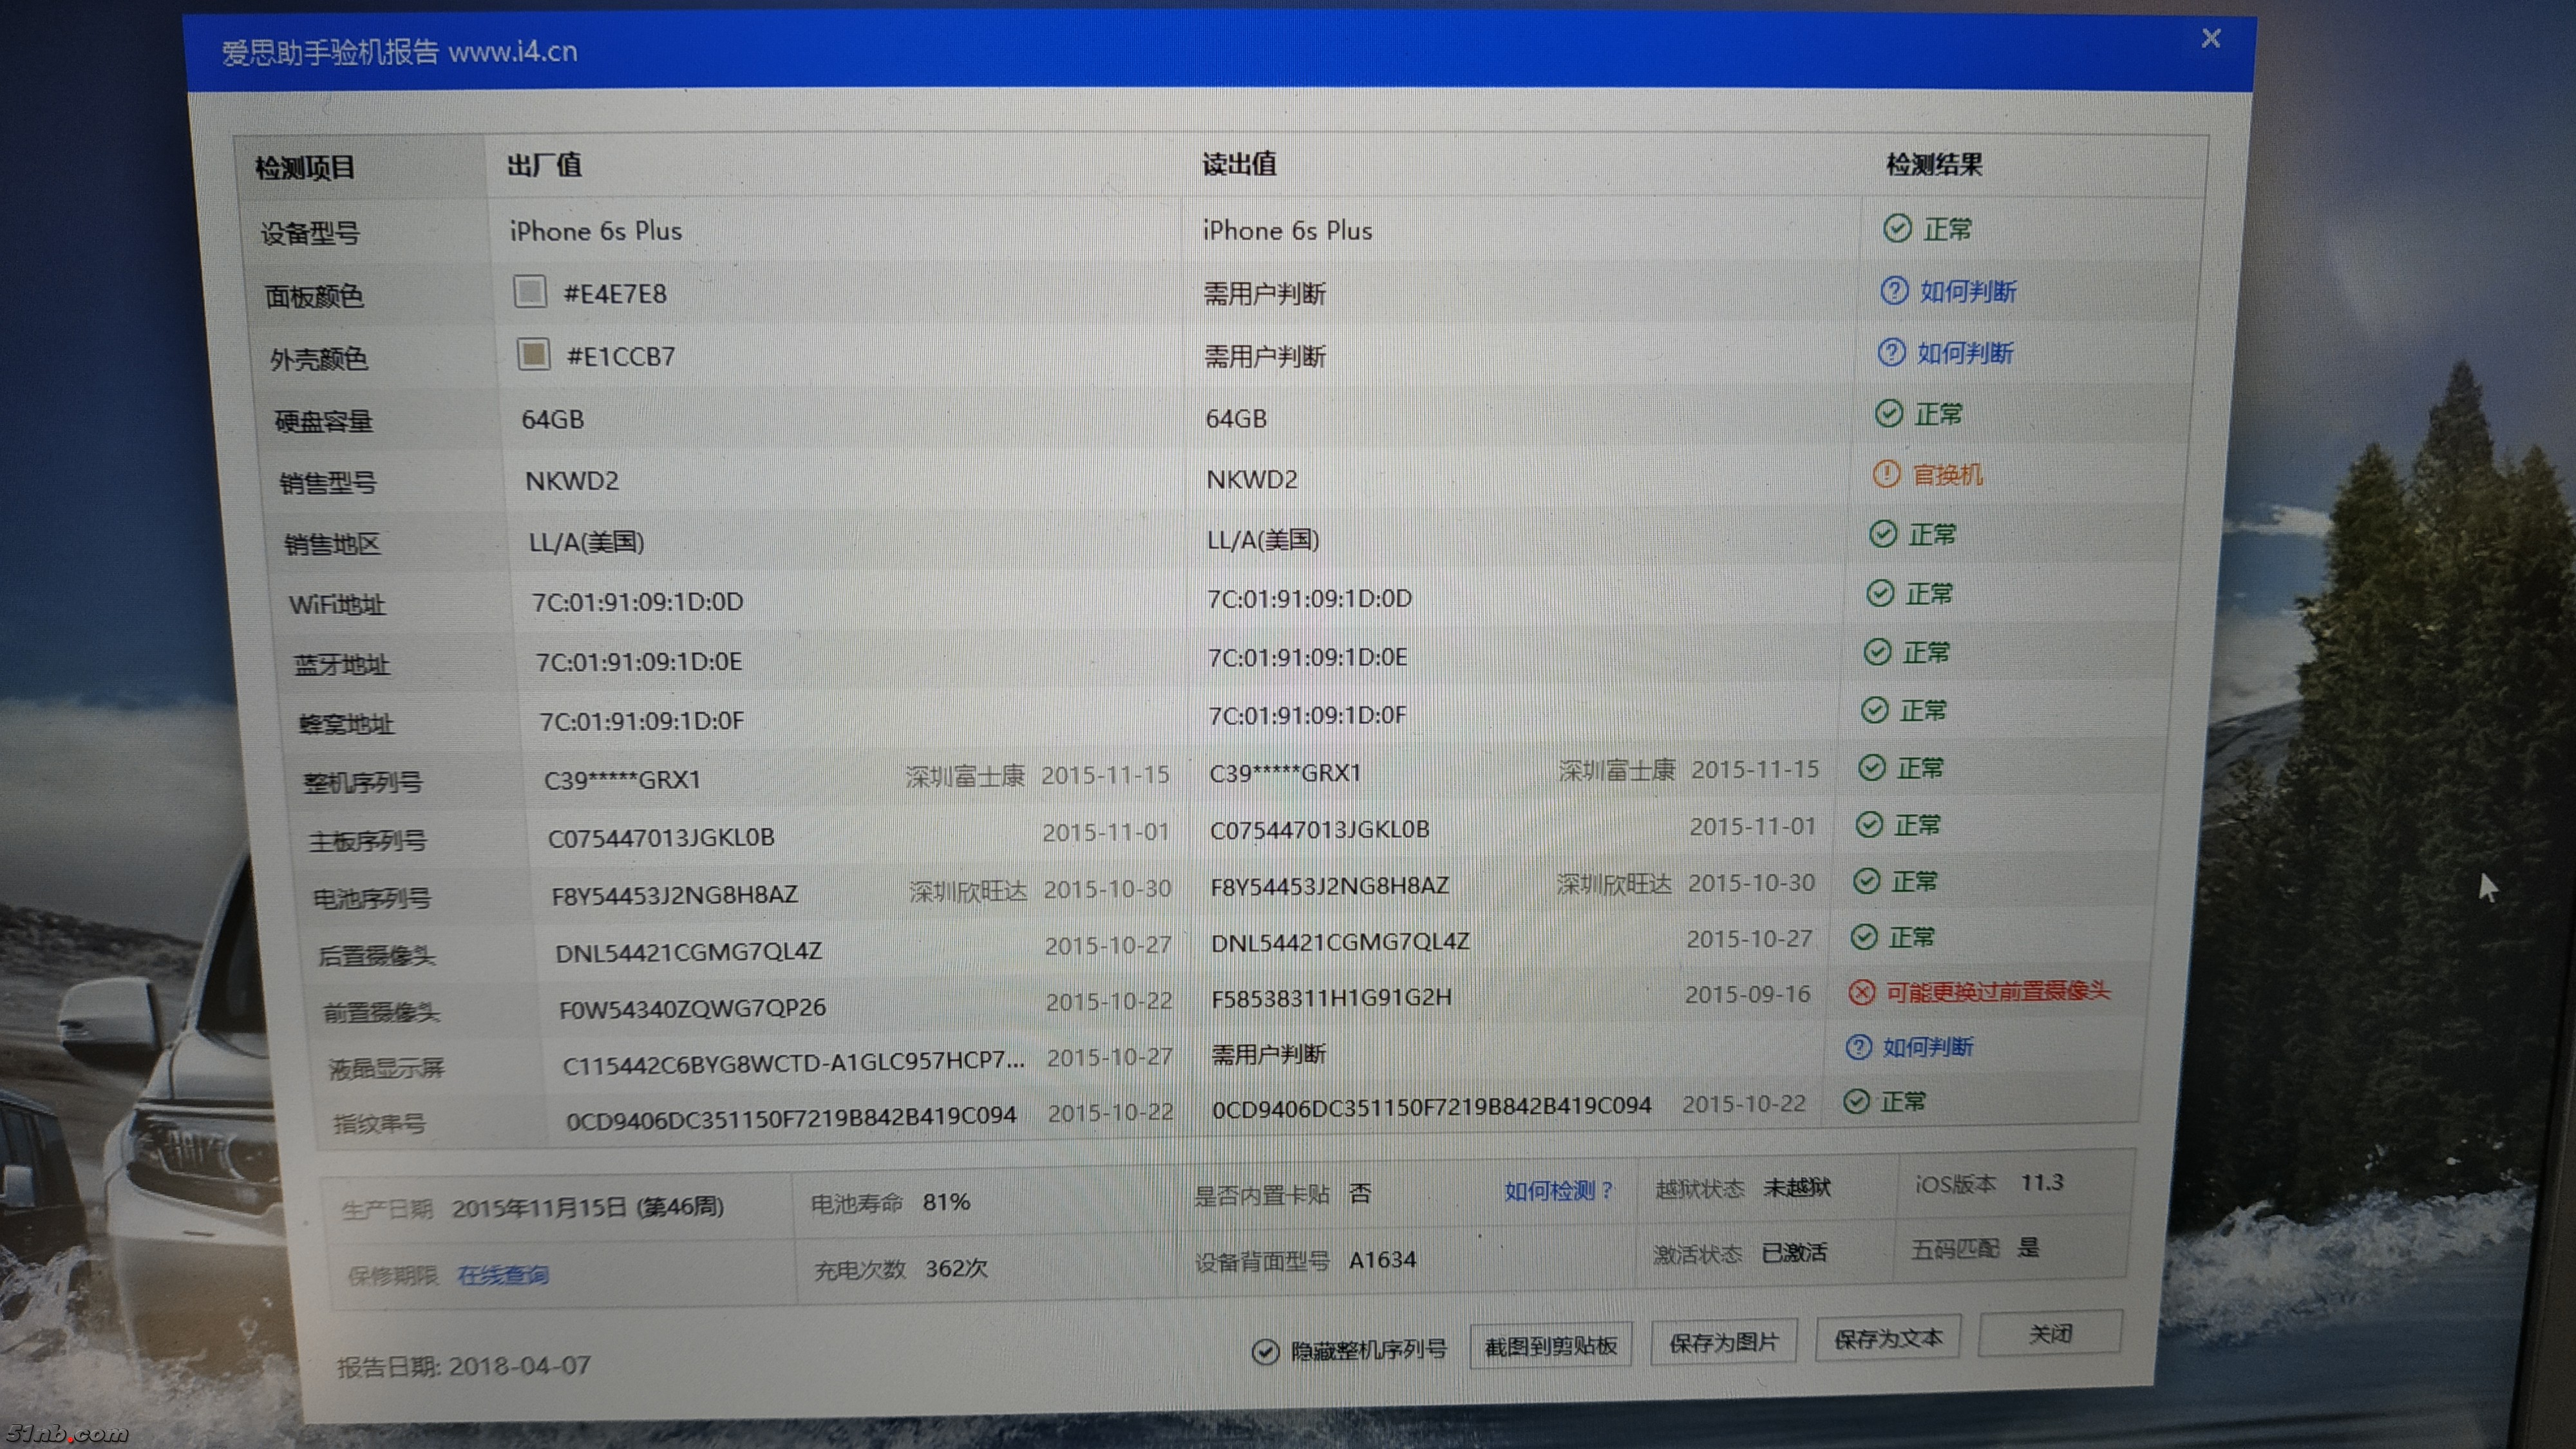Click 电池寿命 81% value
This screenshot has width=2576, height=1449.
coord(946,1202)
